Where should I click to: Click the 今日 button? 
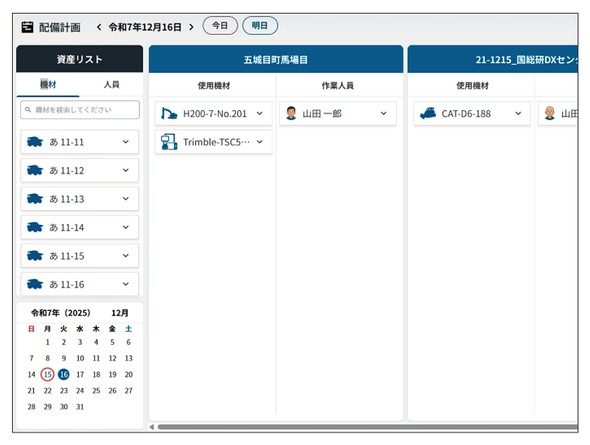click(x=220, y=26)
